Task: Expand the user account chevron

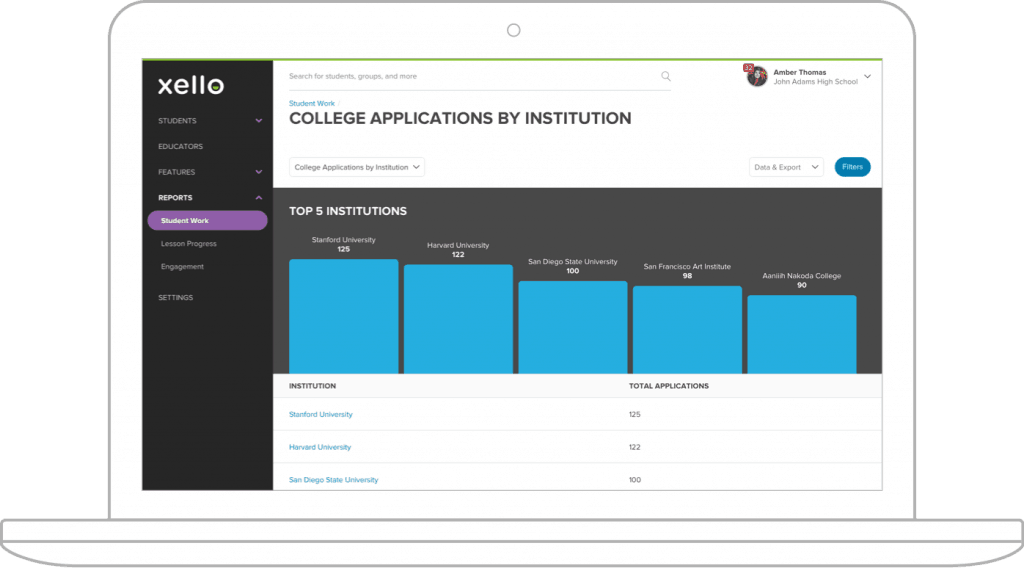Action: 867,76
